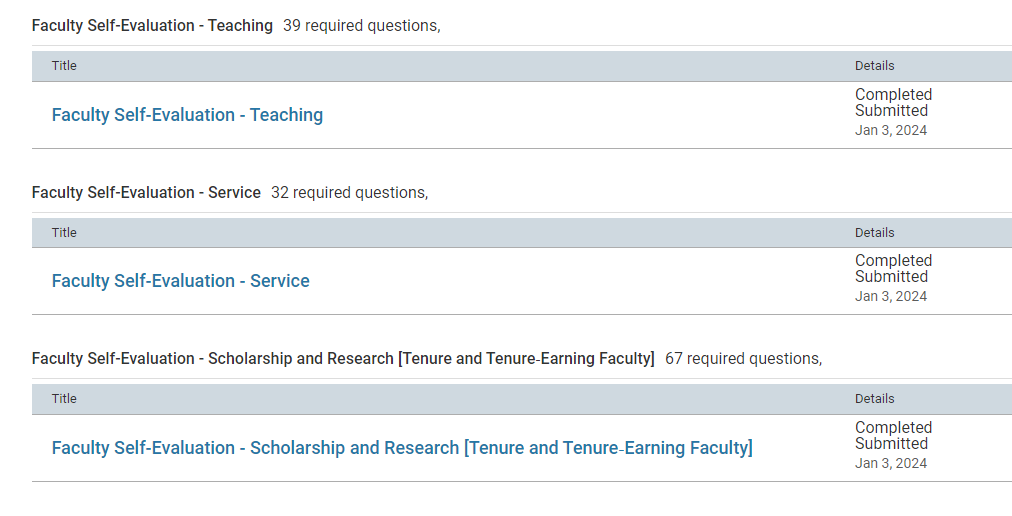This screenshot has width=1012, height=516.
Task: Click the Completed Submitted status for Service
Action: (x=893, y=269)
